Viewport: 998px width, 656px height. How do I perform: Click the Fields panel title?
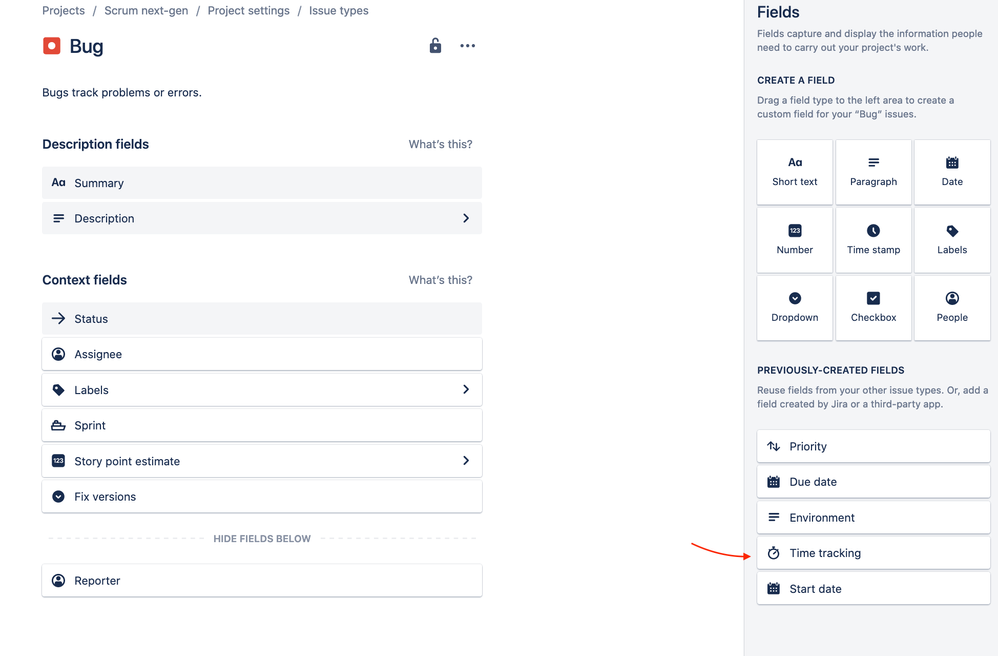(778, 12)
